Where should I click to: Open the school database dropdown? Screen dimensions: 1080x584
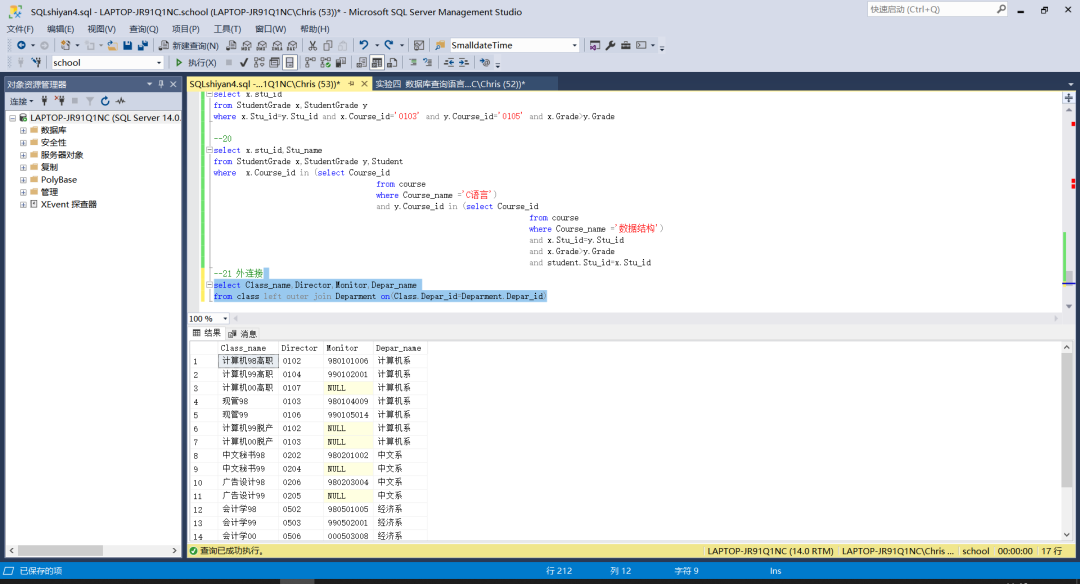point(158,62)
